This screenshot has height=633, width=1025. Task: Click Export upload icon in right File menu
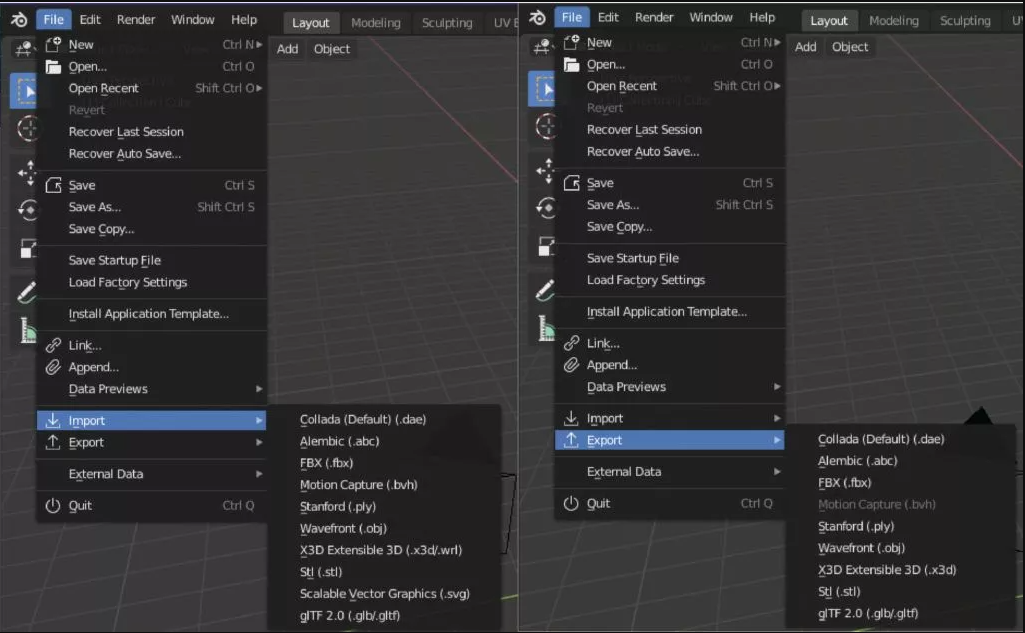click(x=571, y=439)
